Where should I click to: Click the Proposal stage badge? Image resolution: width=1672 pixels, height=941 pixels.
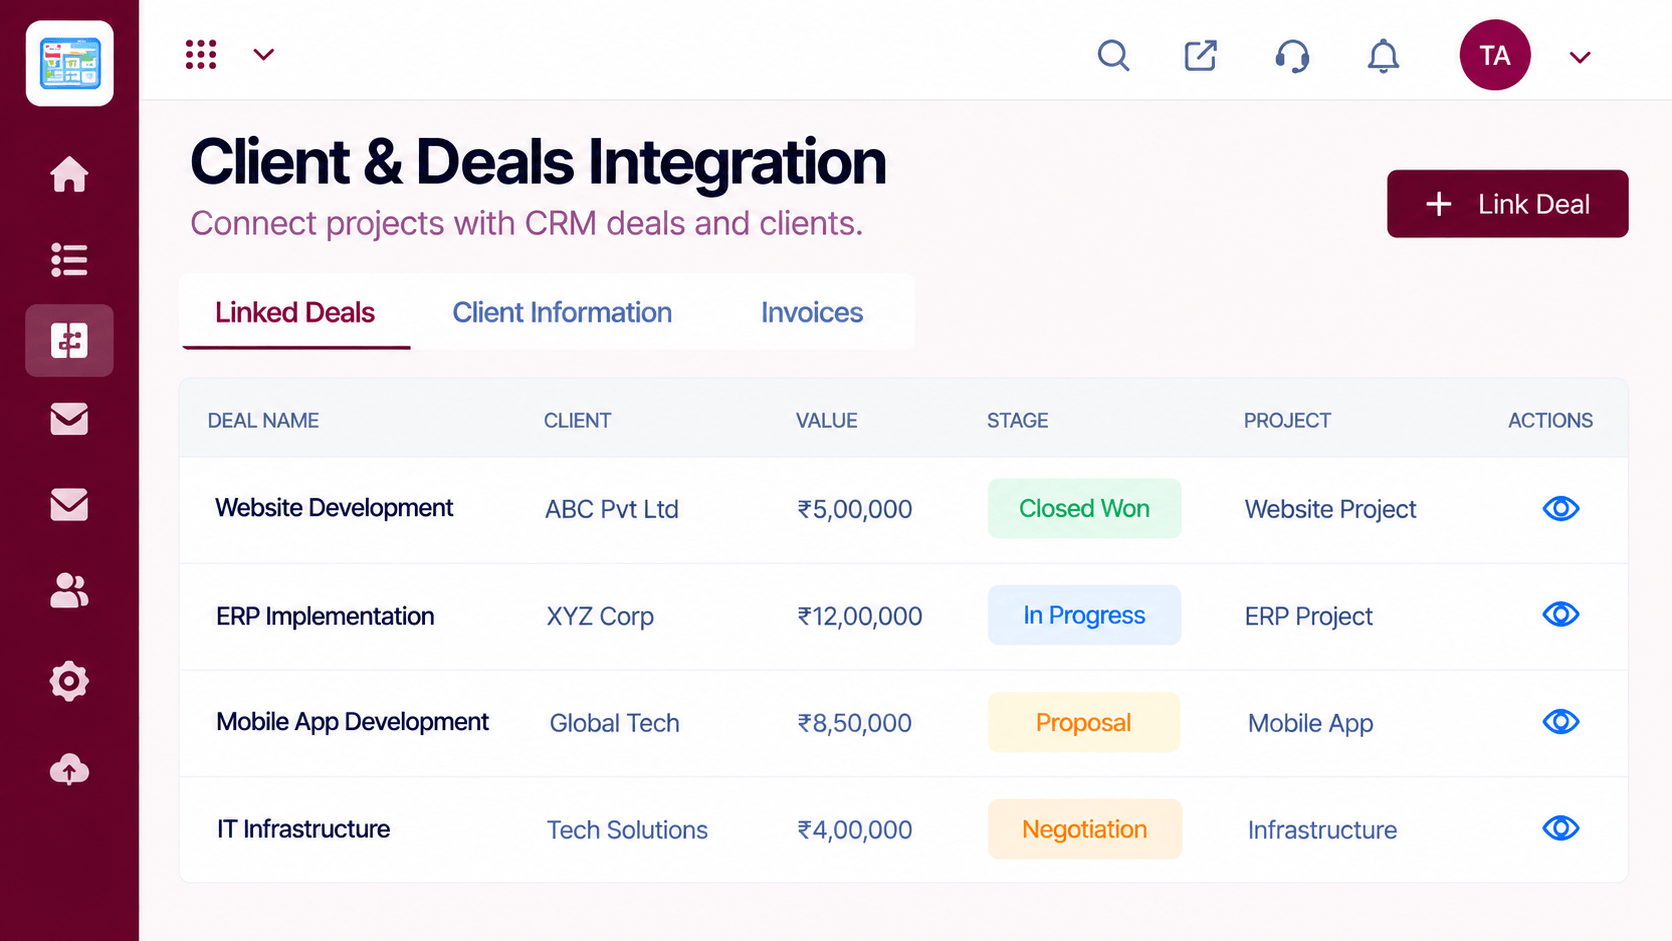pos(1084,722)
